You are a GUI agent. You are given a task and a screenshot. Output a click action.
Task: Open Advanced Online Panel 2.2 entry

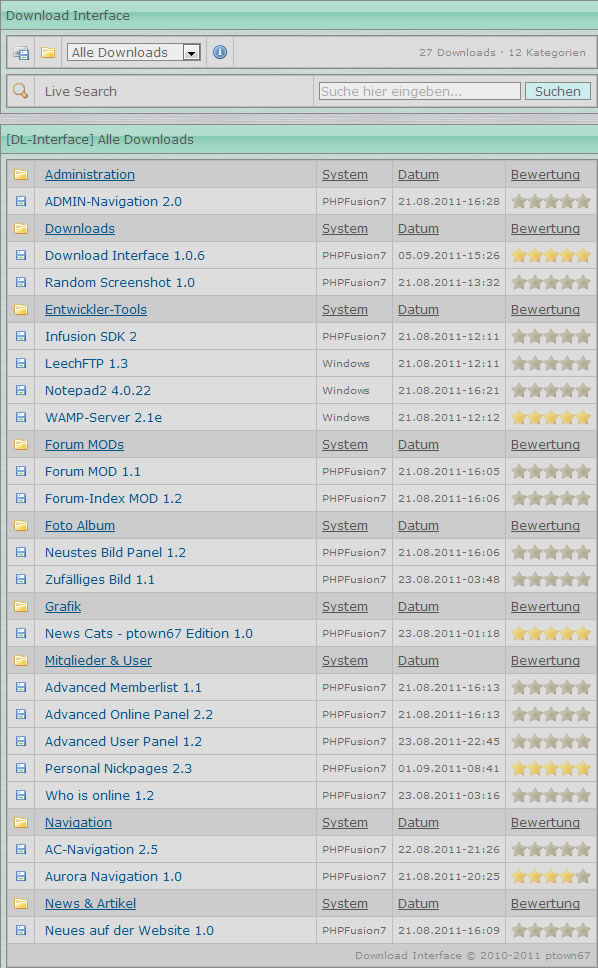point(128,714)
